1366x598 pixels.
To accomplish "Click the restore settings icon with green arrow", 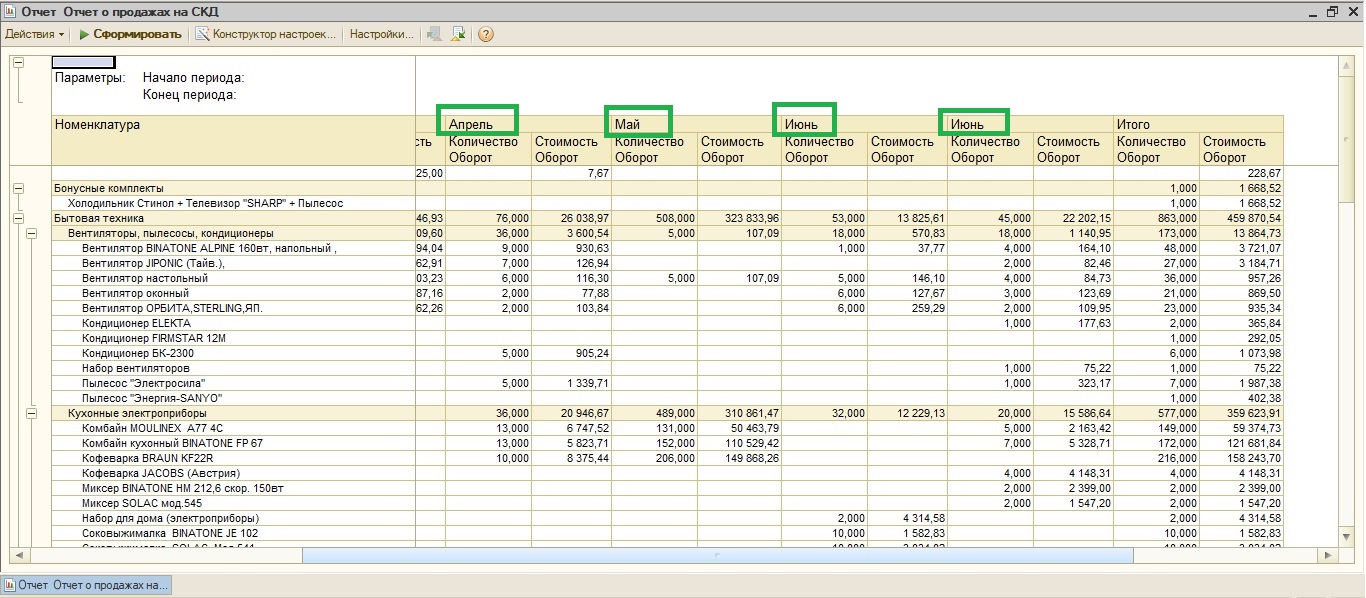I will click(458, 34).
